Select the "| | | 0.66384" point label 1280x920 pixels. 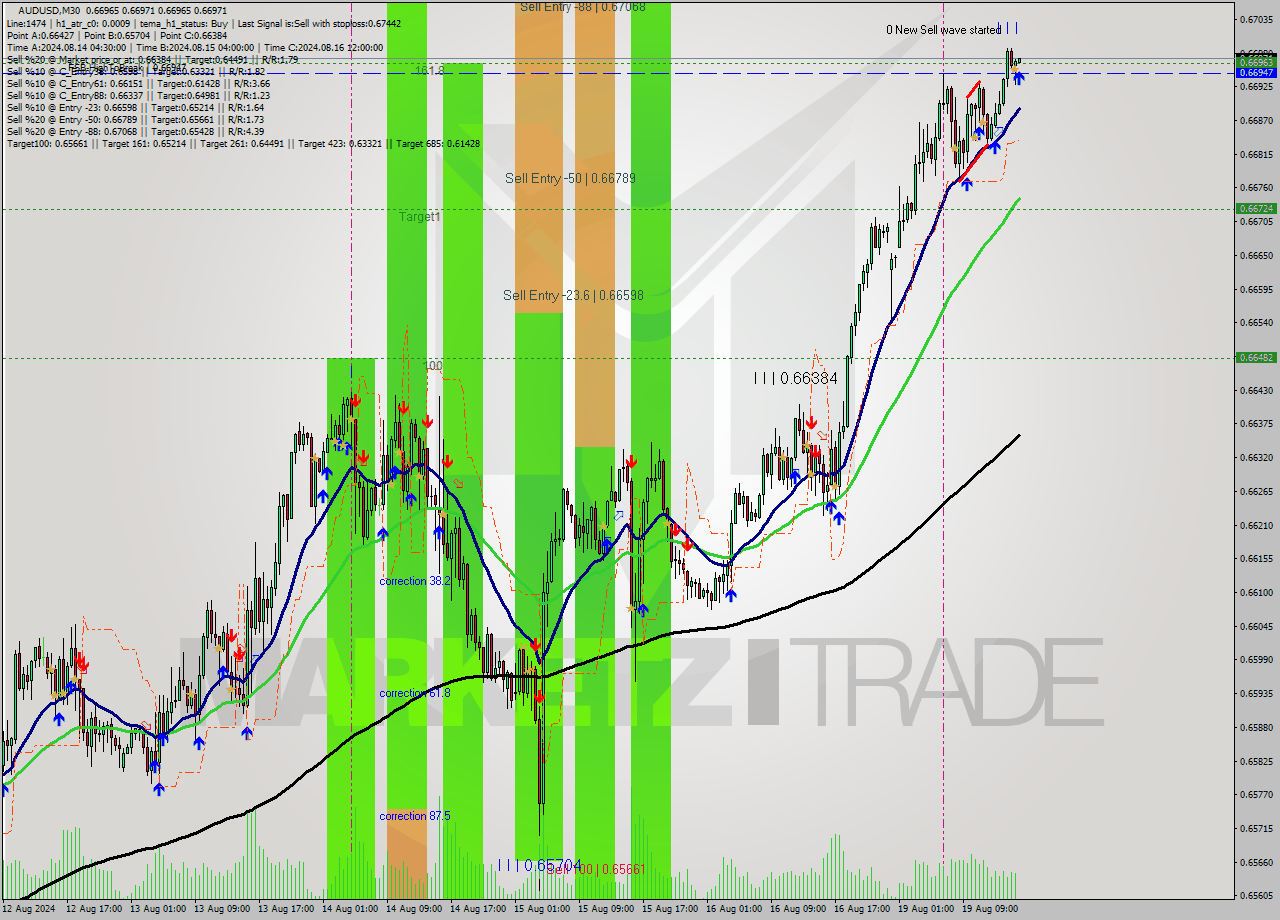point(795,378)
